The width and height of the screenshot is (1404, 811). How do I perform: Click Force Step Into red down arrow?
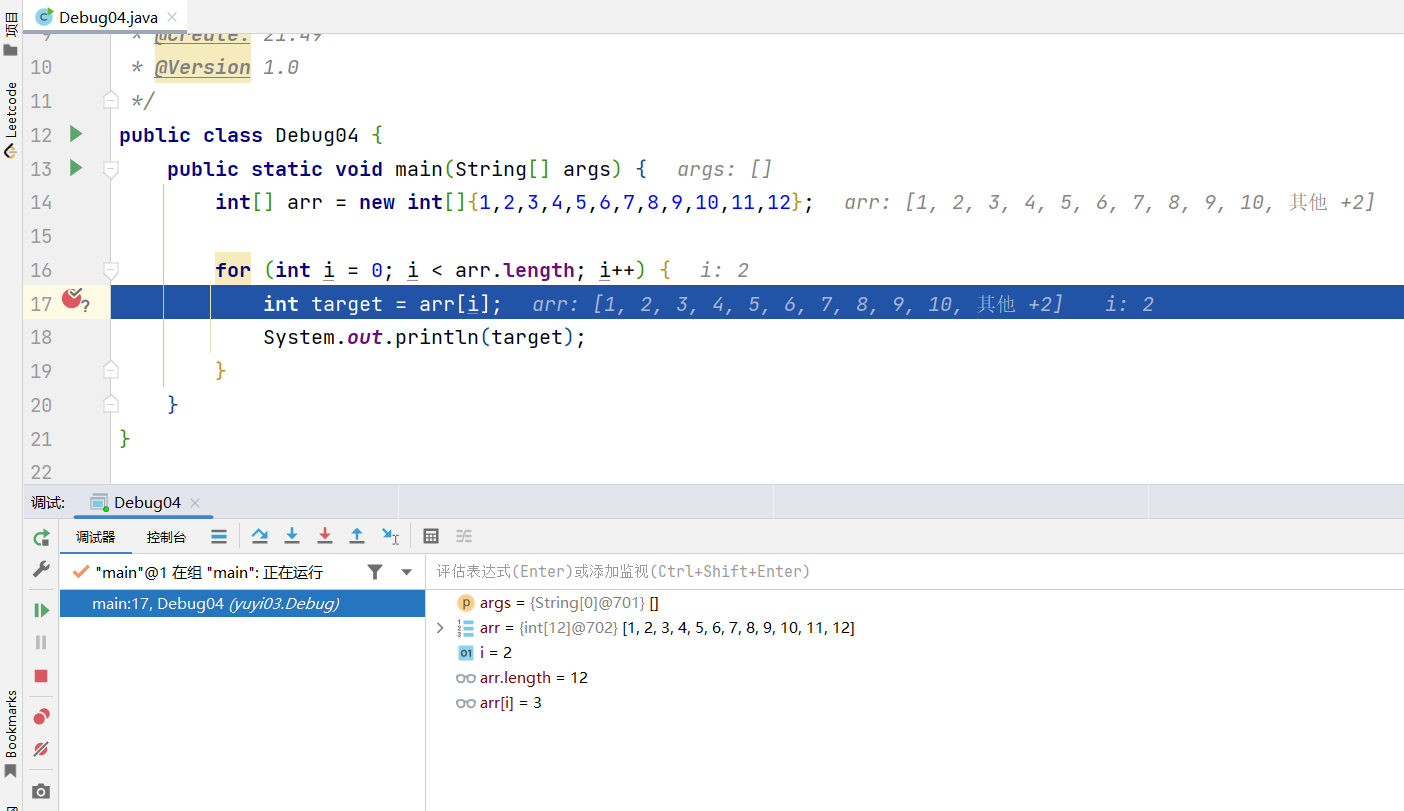click(x=325, y=536)
